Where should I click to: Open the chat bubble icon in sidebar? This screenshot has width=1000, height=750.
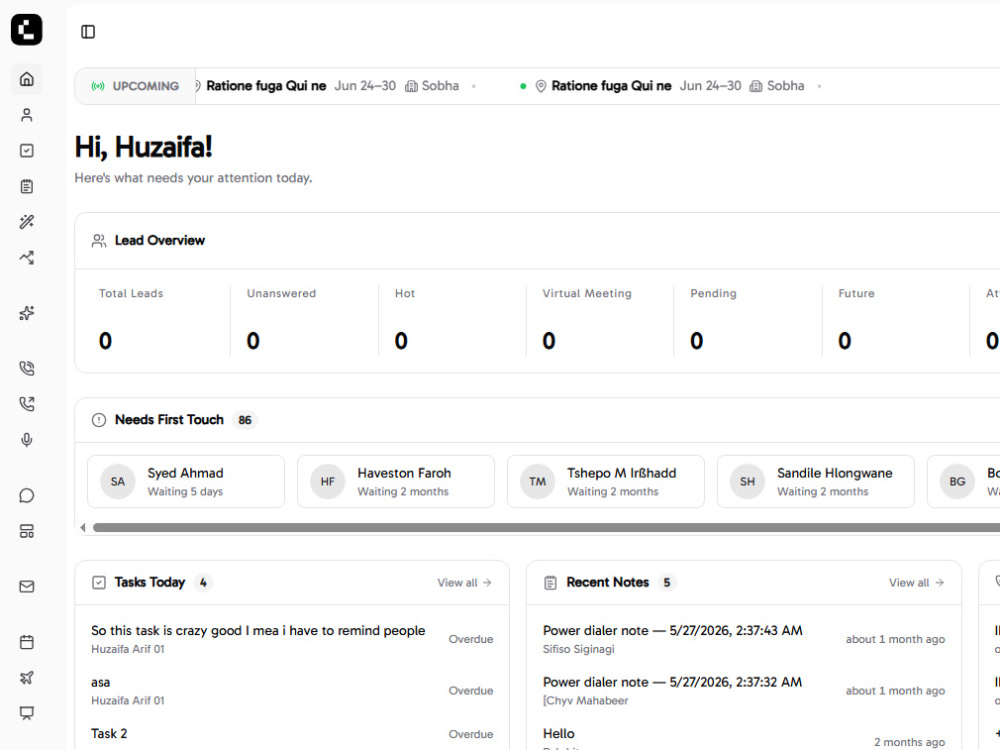coord(27,496)
